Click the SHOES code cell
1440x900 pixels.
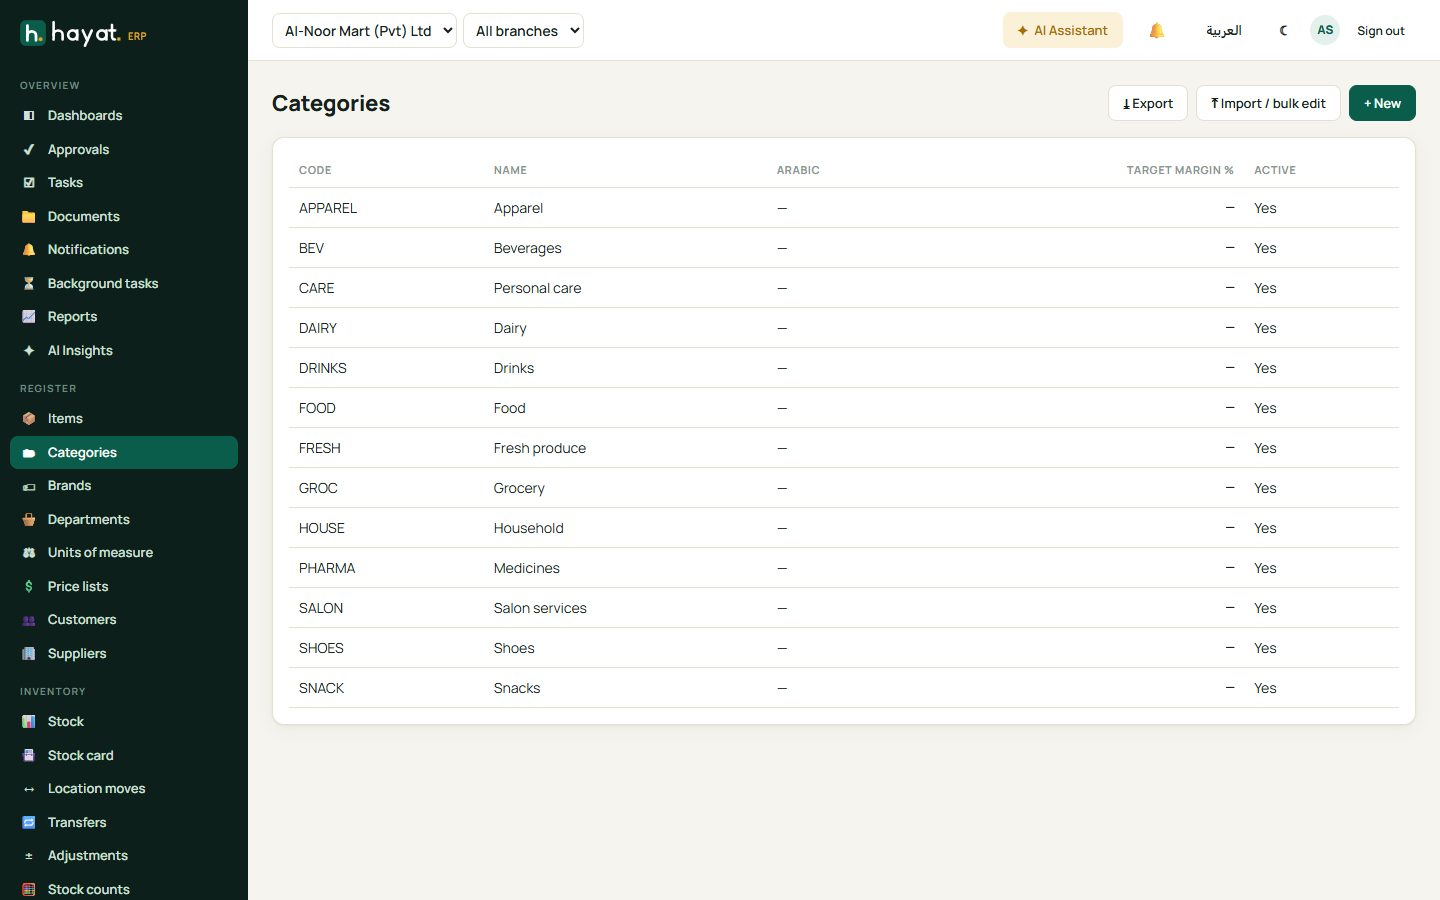click(321, 648)
